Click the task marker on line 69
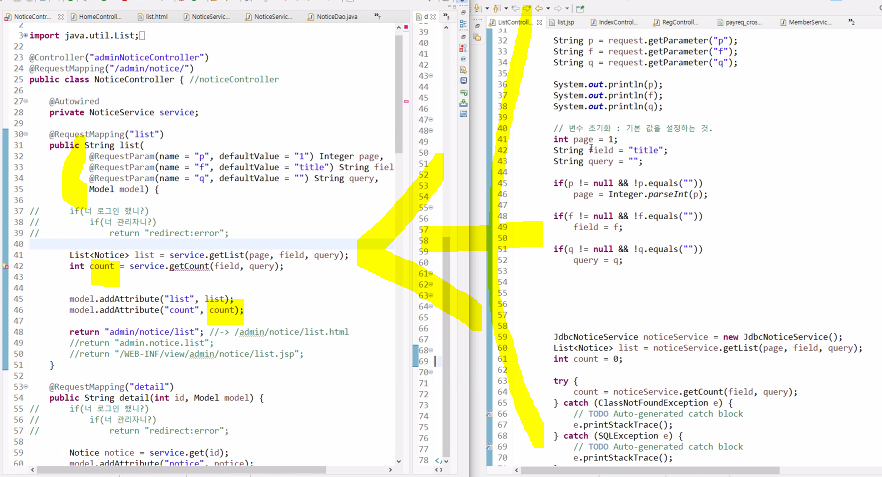882x477 pixels. [489, 447]
